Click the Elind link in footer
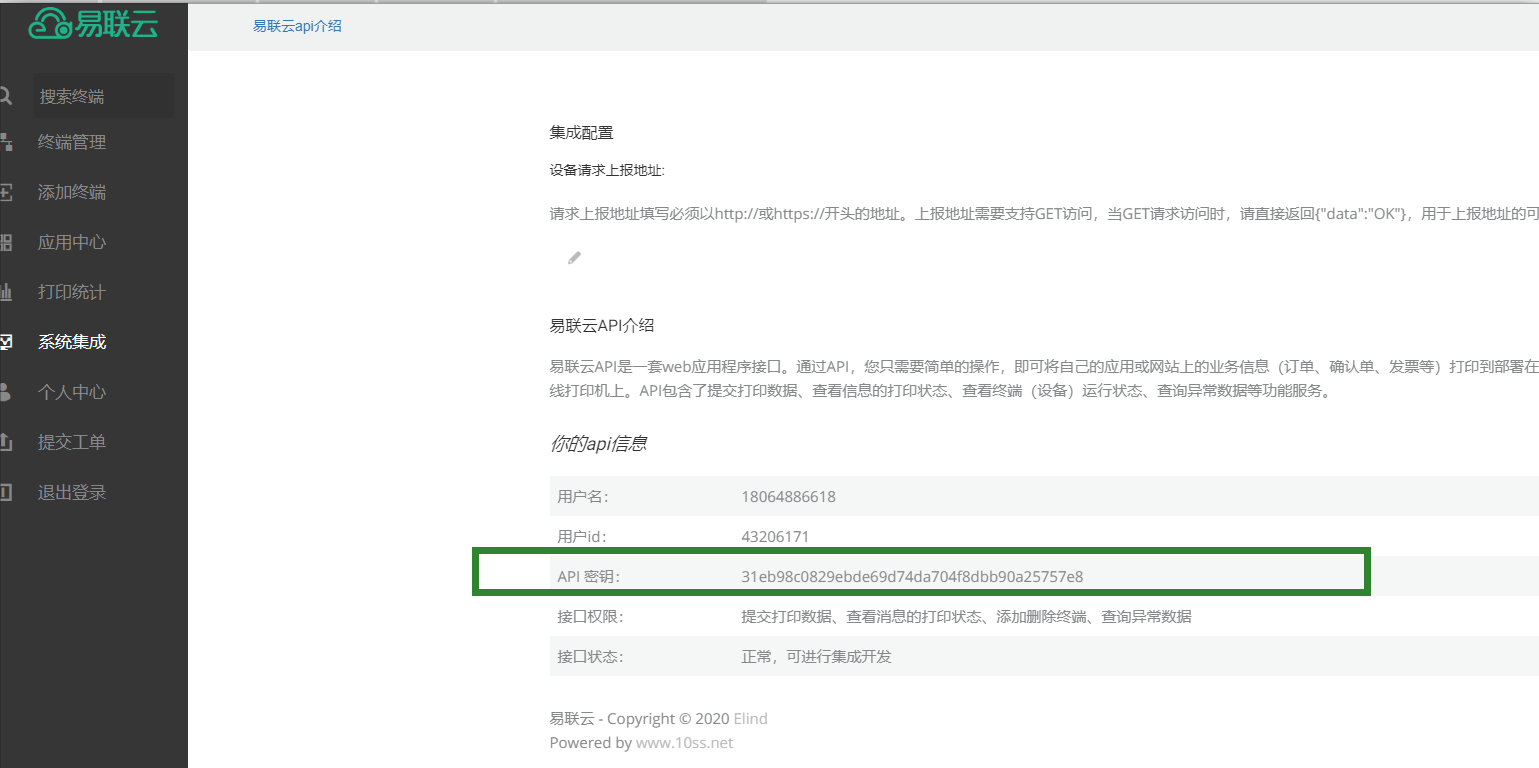Screen dimensions: 1539x768 pos(751,718)
